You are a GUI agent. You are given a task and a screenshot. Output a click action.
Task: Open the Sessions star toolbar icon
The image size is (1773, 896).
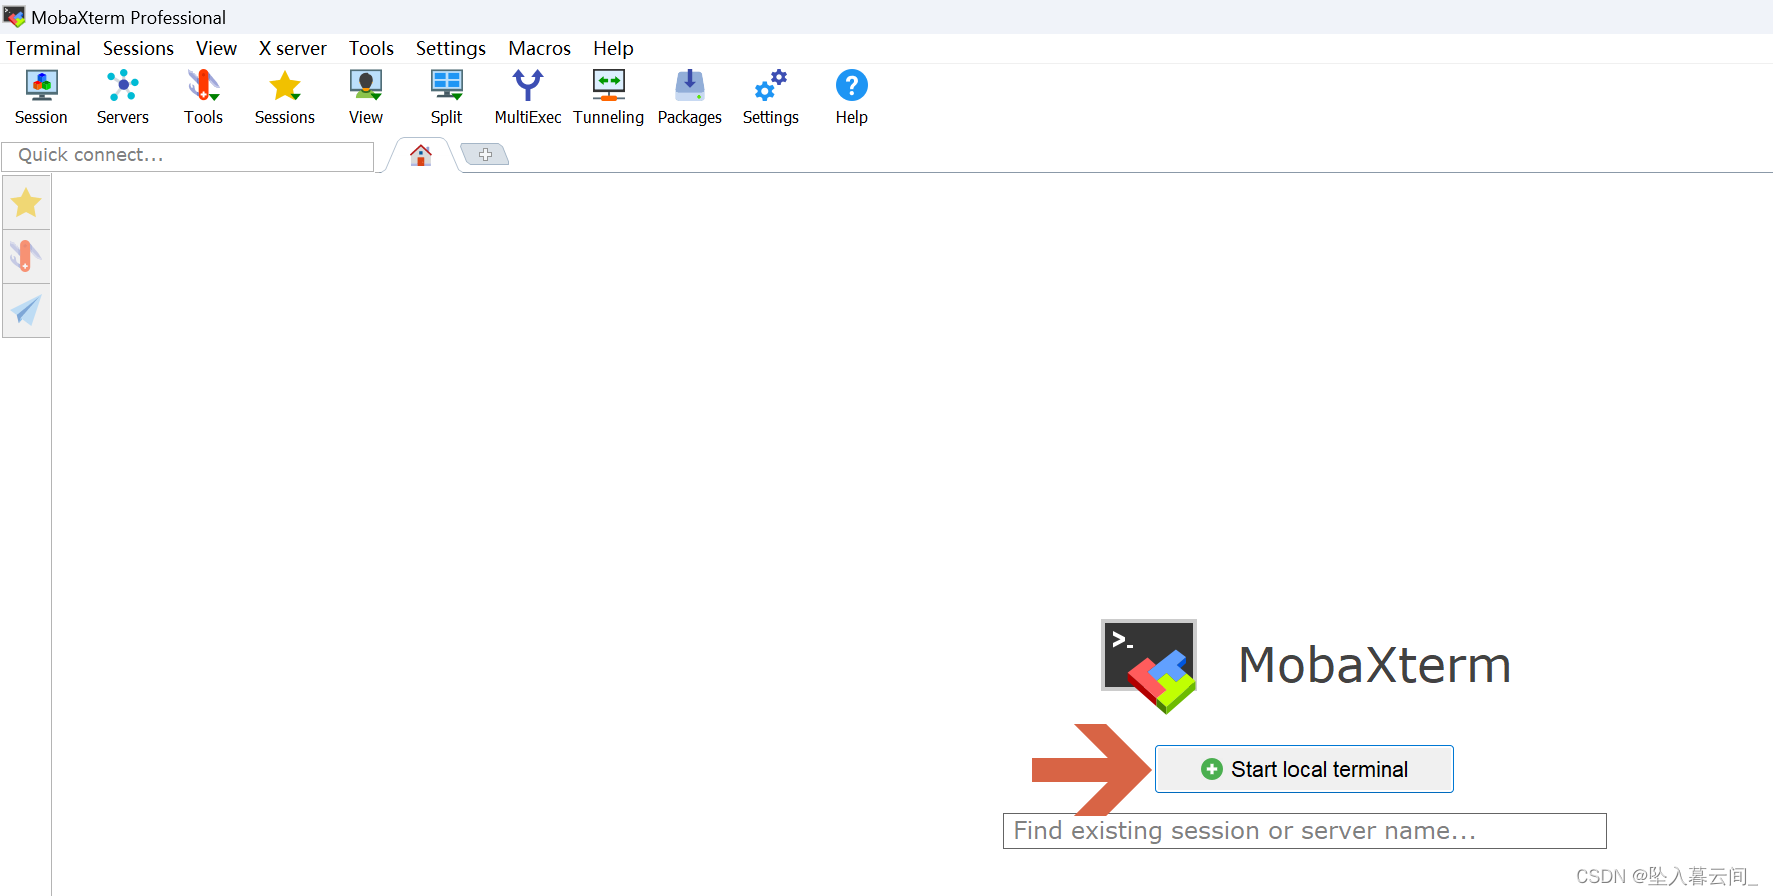284,97
